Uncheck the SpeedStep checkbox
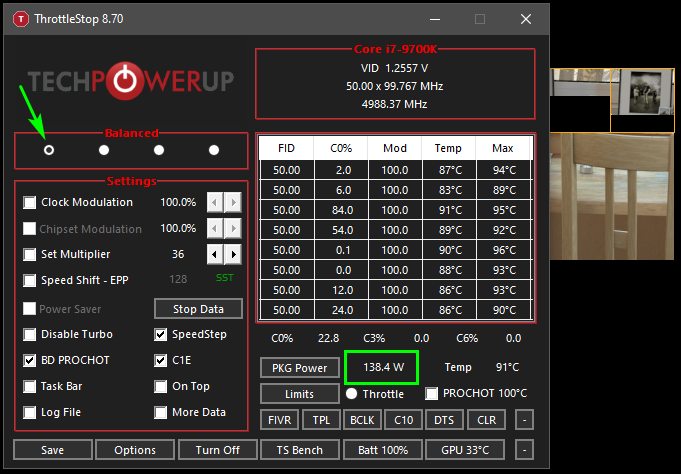This screenshot has width=681, height=474. (161, 335)
